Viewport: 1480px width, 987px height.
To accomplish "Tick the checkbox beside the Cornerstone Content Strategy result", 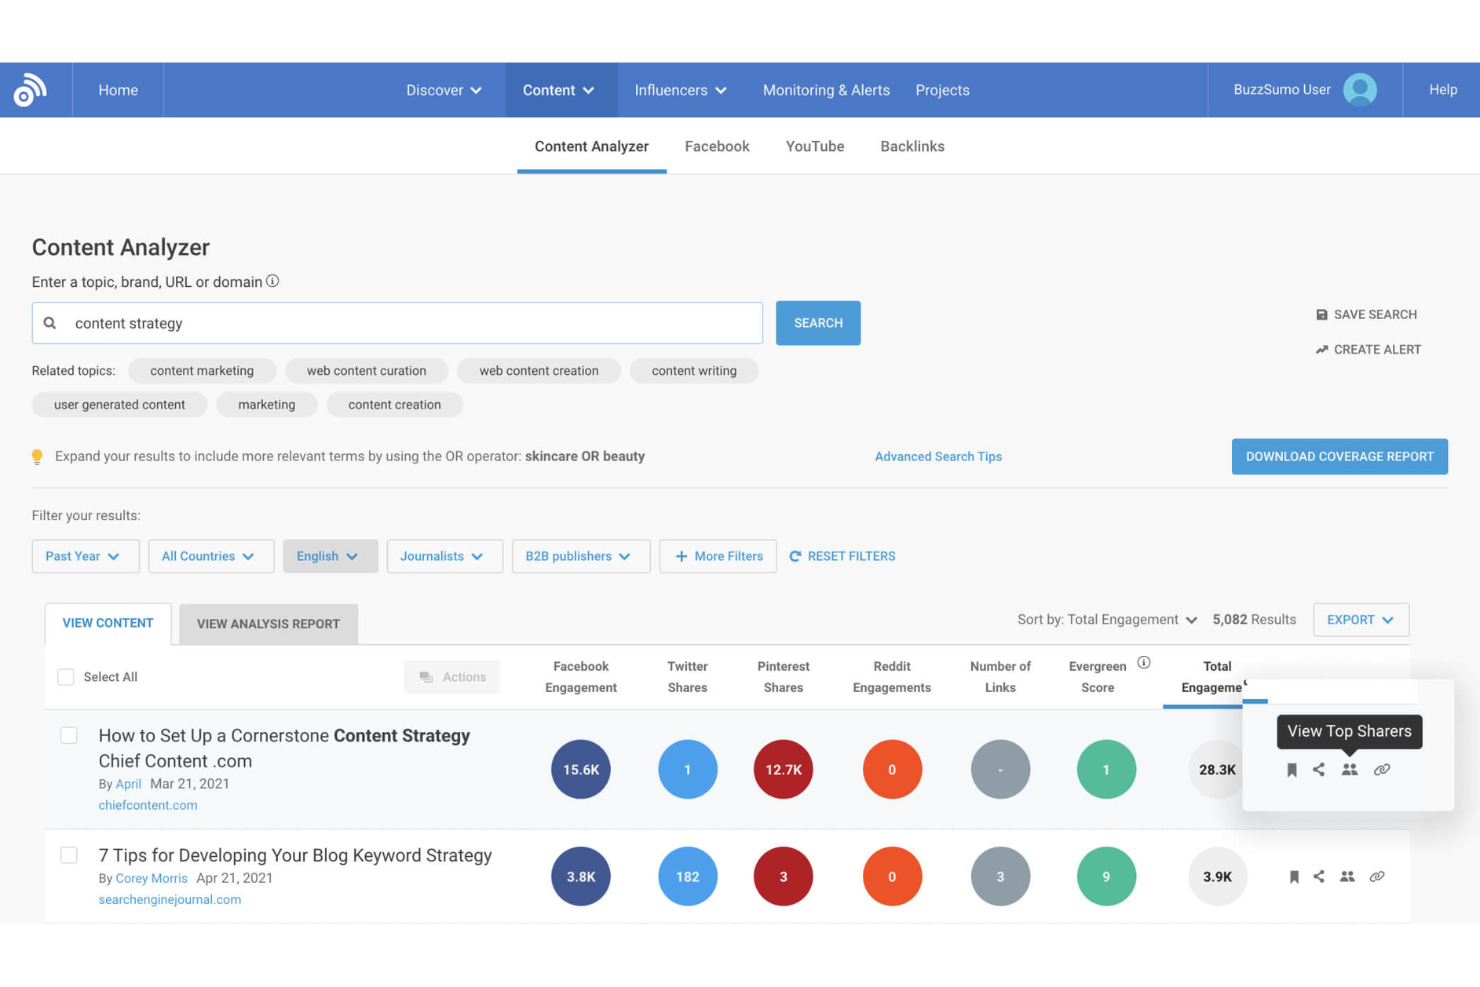I will coord(69,734).
